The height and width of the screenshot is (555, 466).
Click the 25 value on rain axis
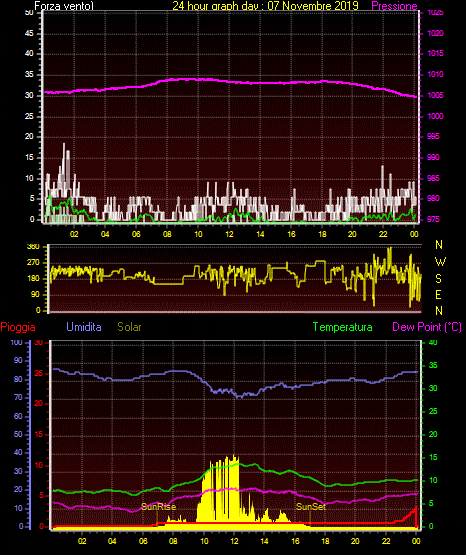pos(38,374)
